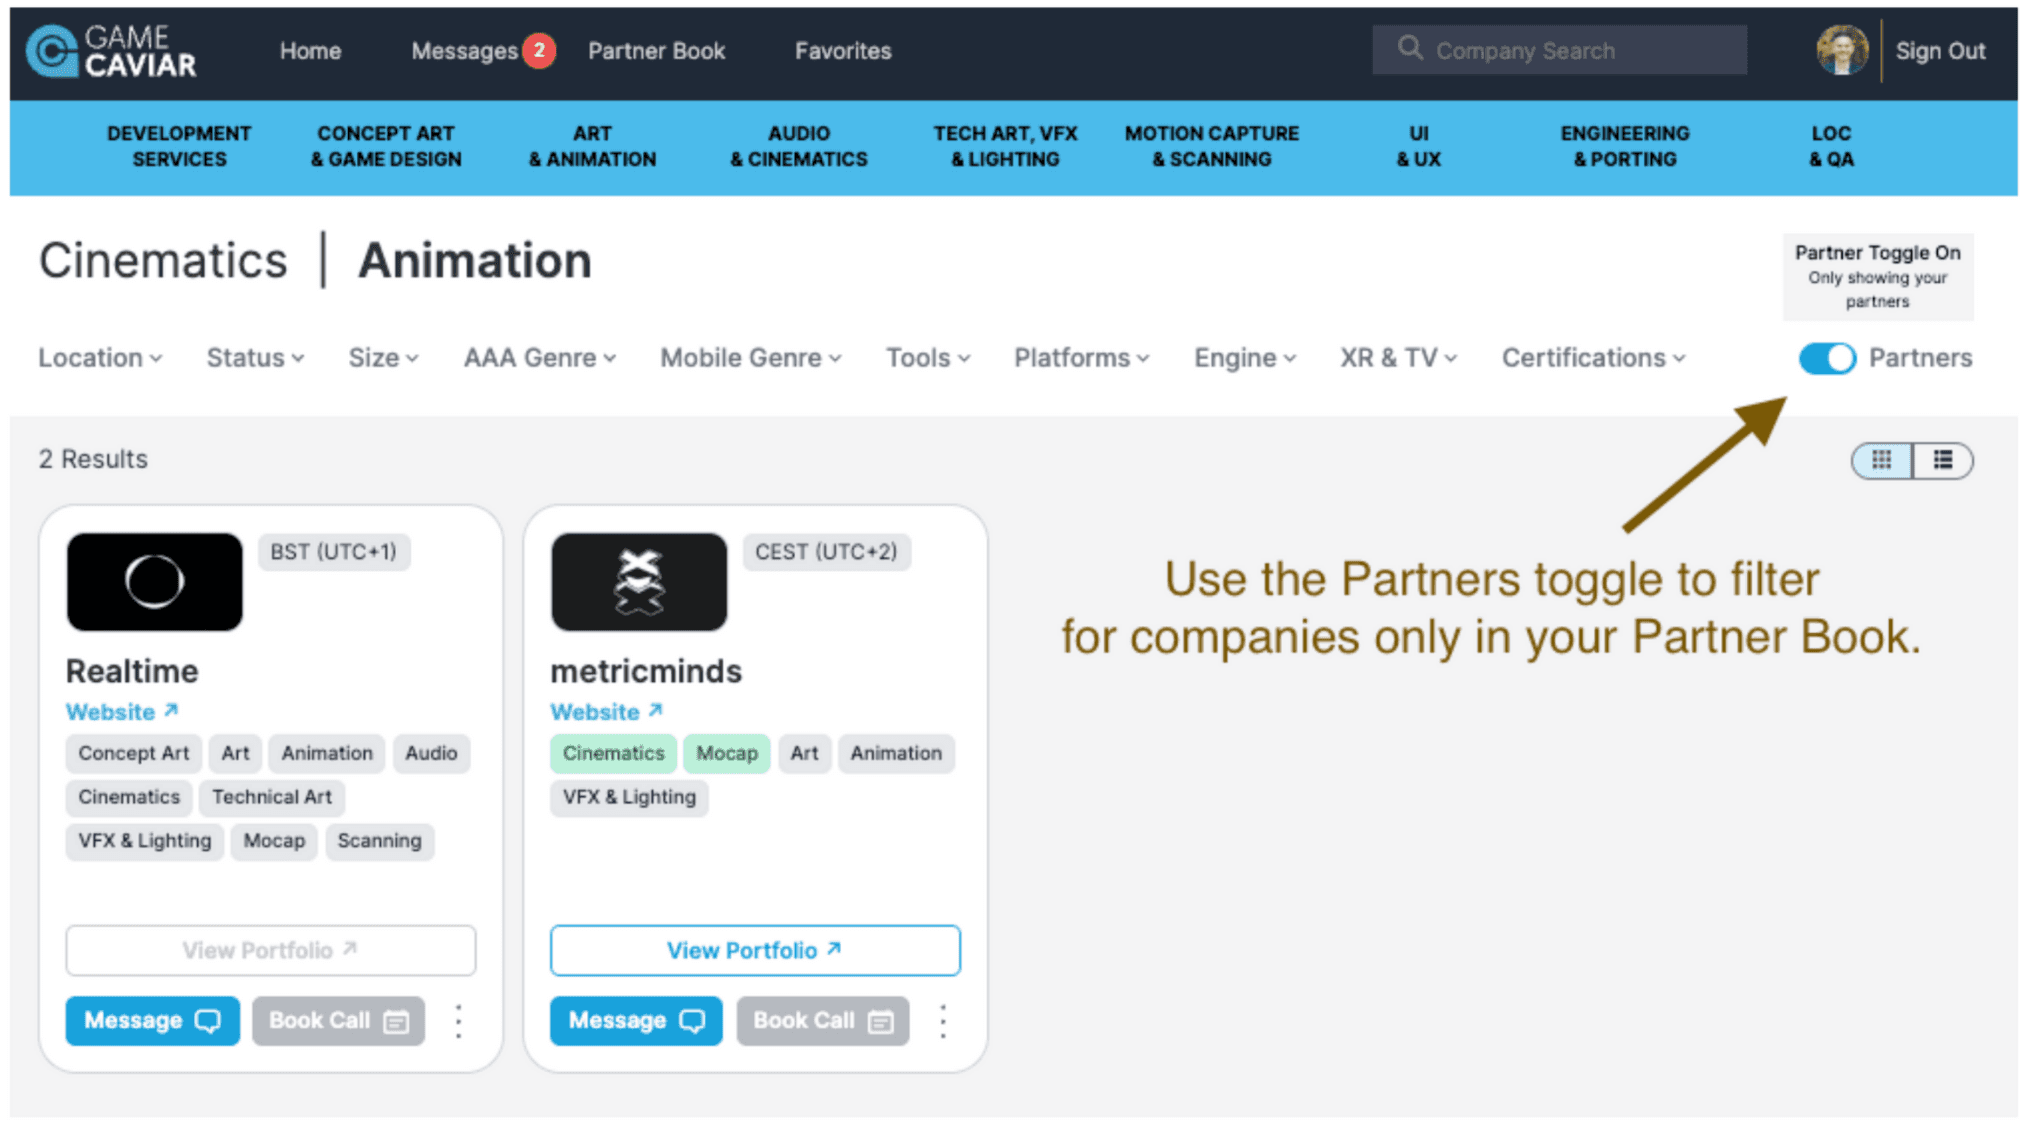
Task: Go to the Home page
Action: (310, 51)
